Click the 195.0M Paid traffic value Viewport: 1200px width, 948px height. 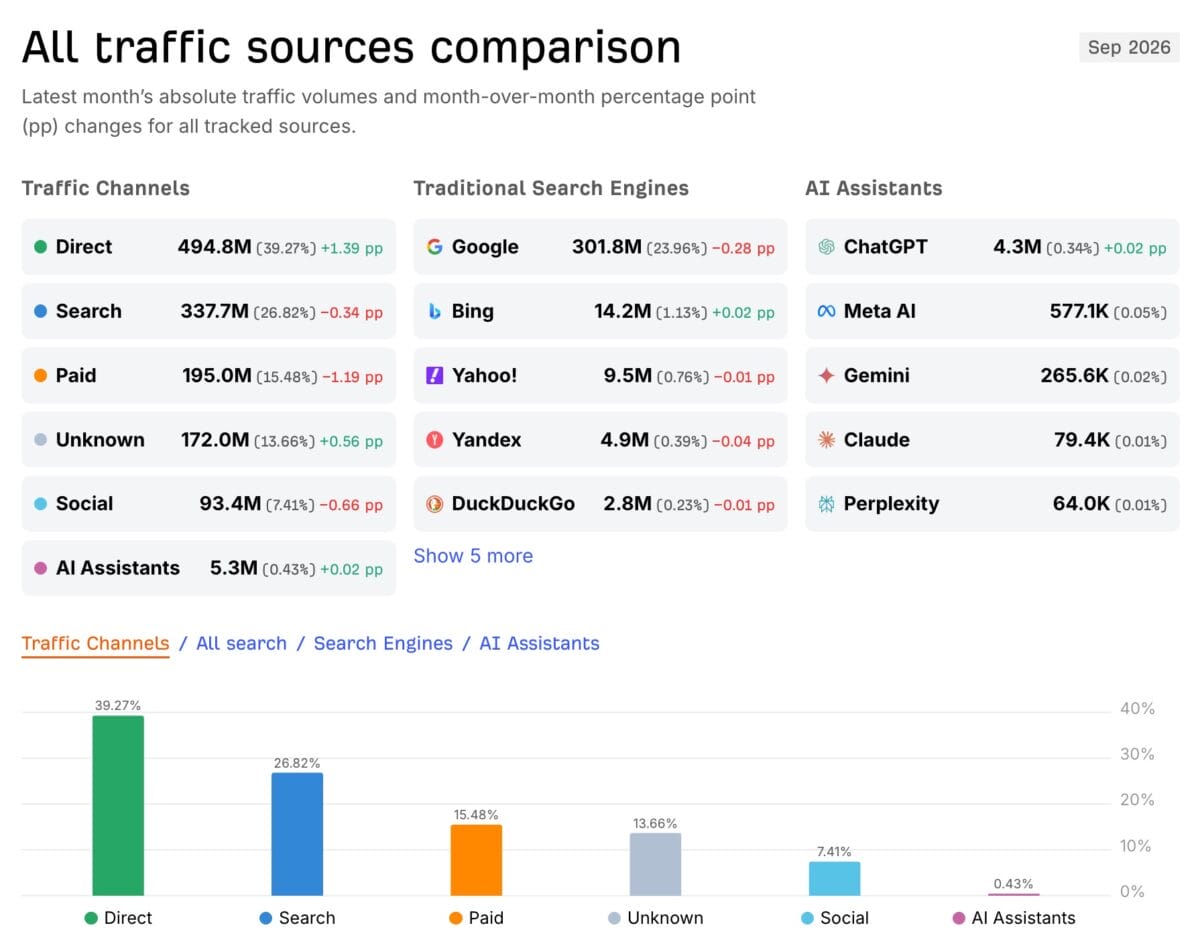point(216,375)
